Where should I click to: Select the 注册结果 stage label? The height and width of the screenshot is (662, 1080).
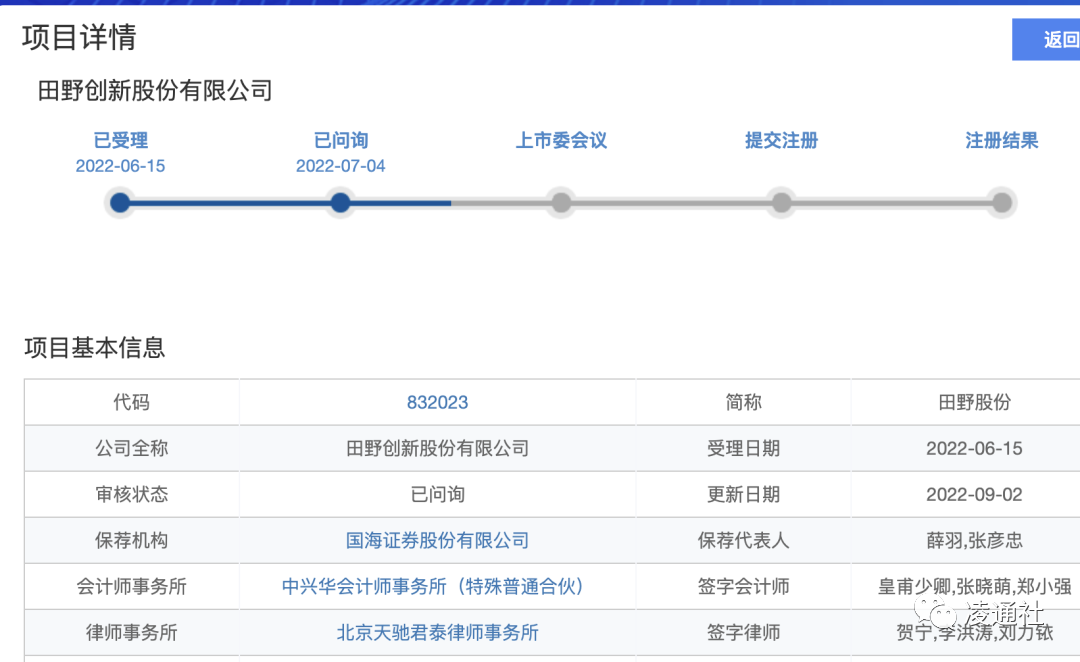click(x=1002, y=141)
